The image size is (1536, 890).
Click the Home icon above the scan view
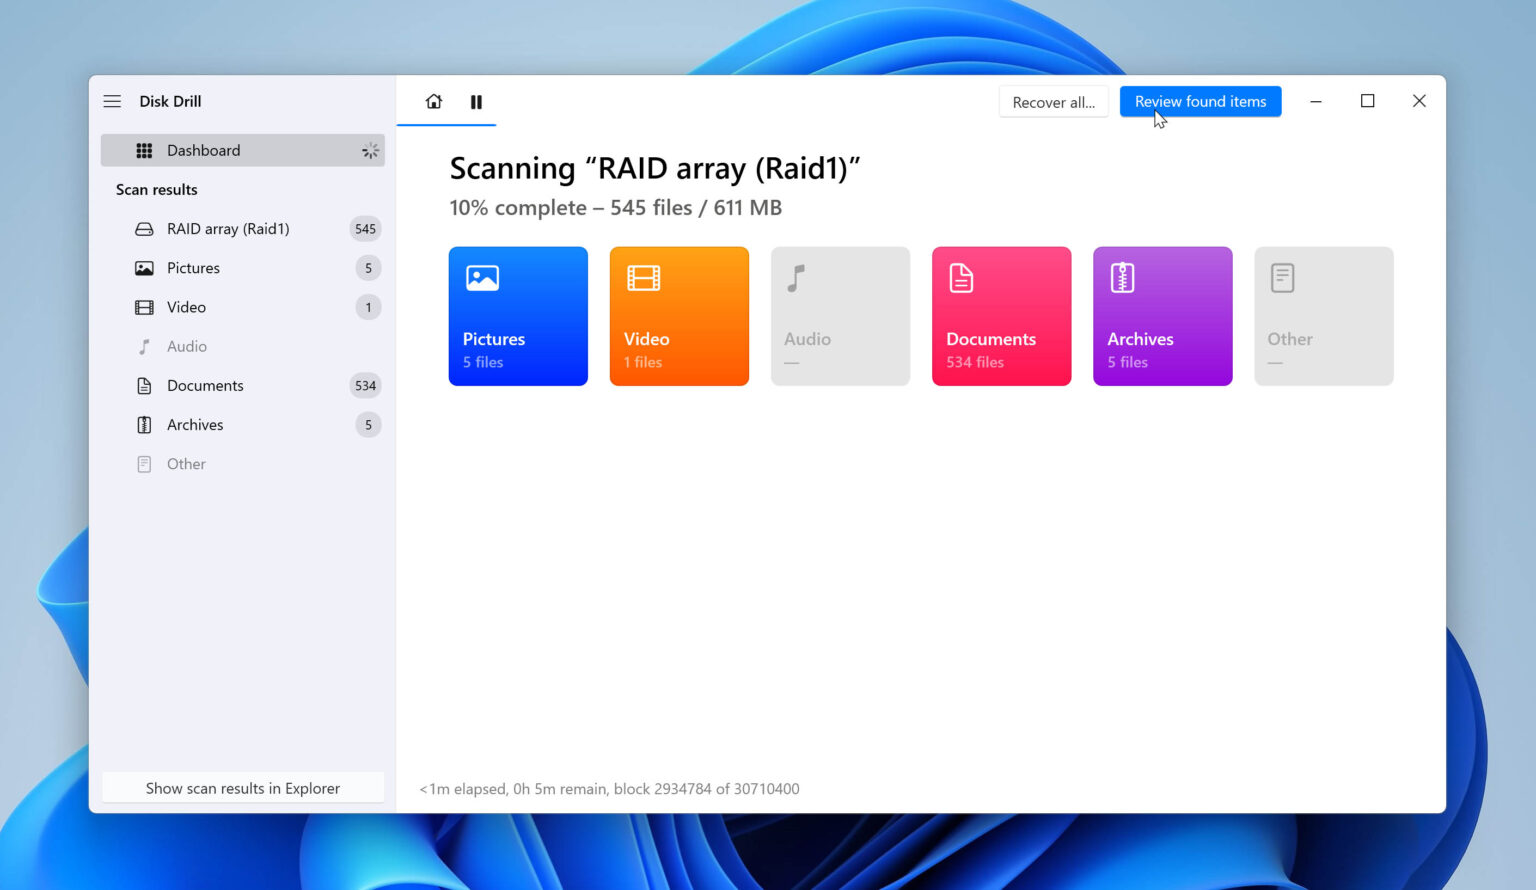(433, 101)
